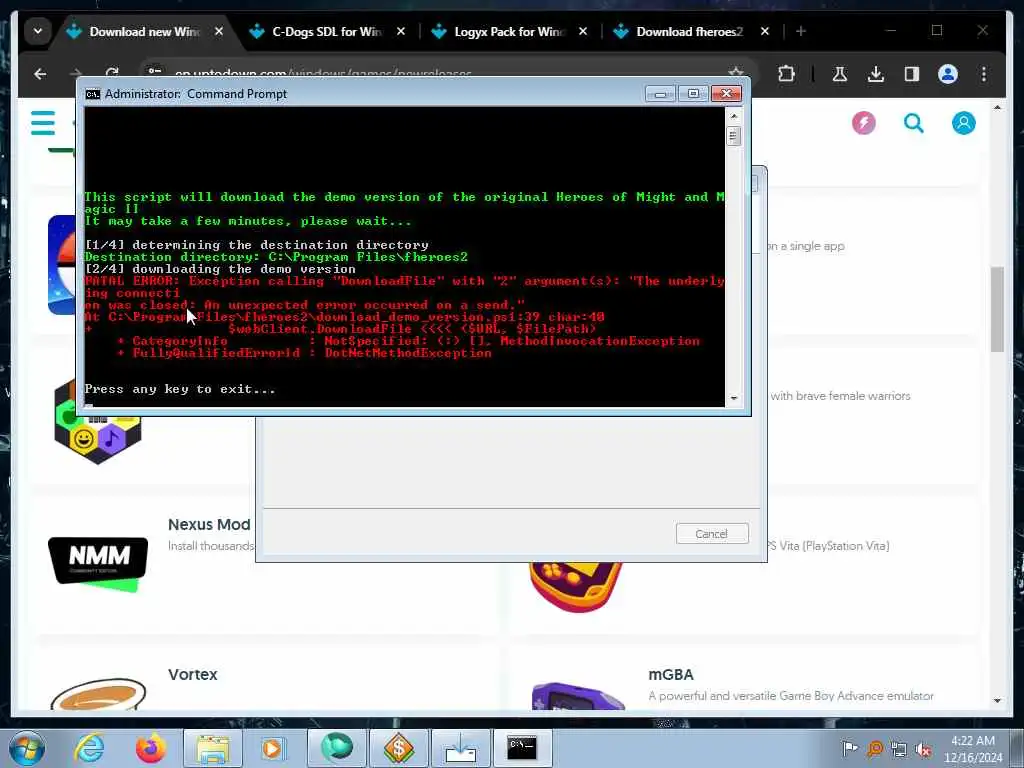Launch Firefox from the taskbar

[151, 748]
